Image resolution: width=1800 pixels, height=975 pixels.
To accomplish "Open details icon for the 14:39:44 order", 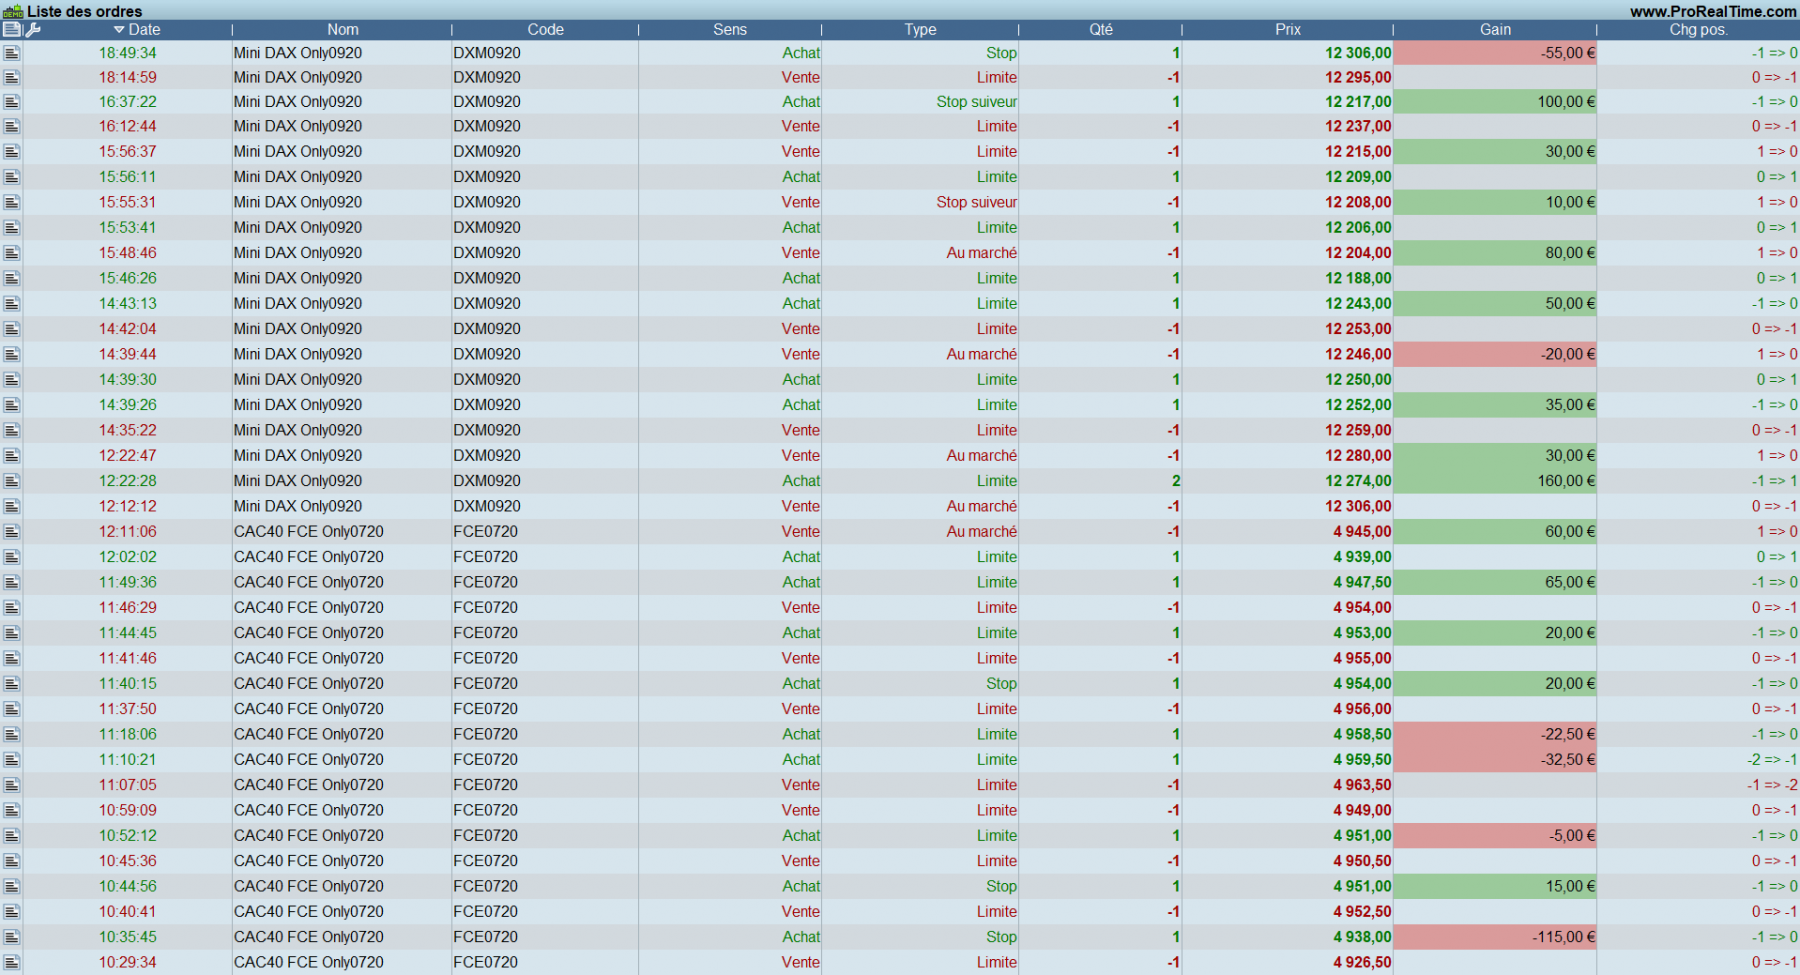I will (x=12, y=354).
